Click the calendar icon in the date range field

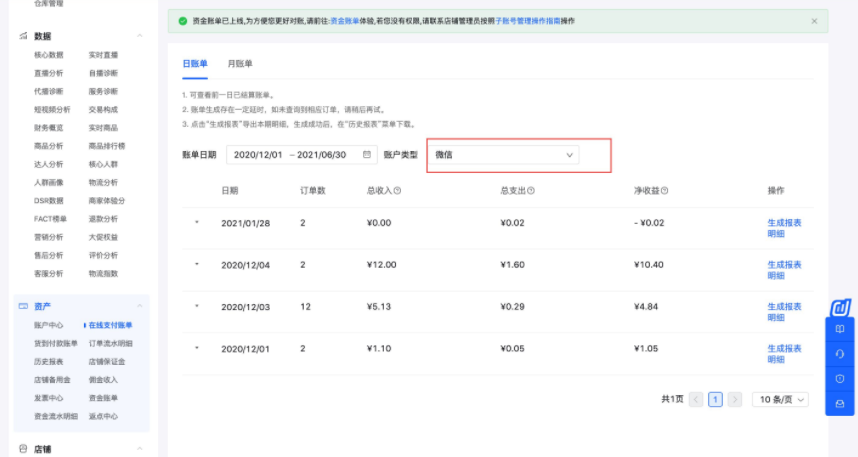(367, 155)
